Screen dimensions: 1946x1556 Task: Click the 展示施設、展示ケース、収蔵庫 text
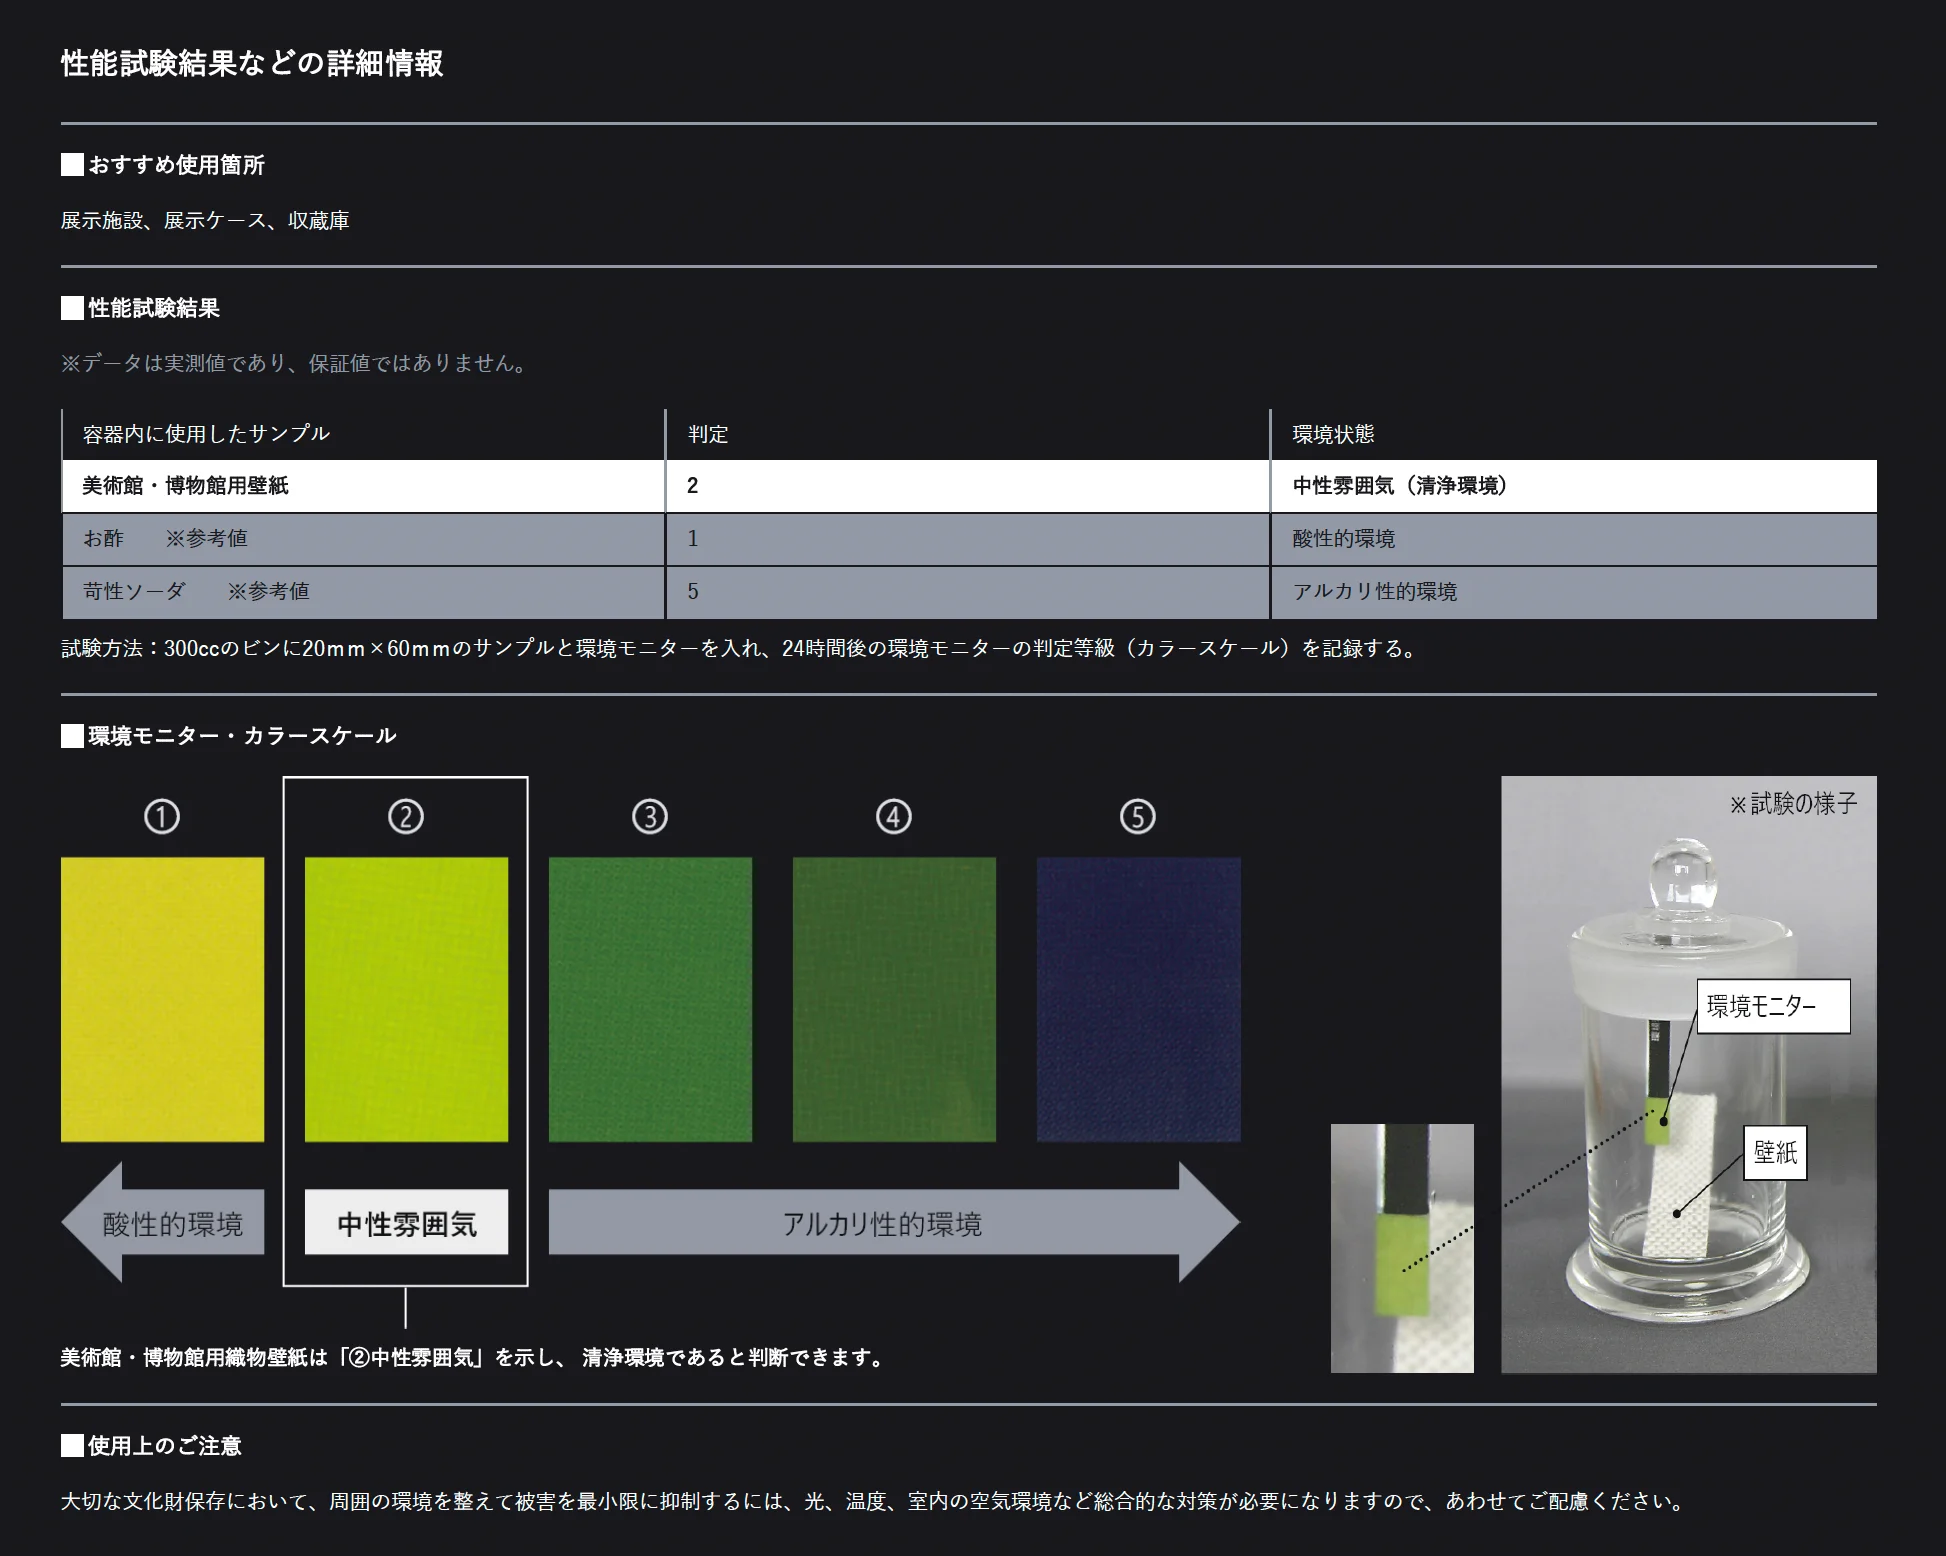click(x=205, y=221)
